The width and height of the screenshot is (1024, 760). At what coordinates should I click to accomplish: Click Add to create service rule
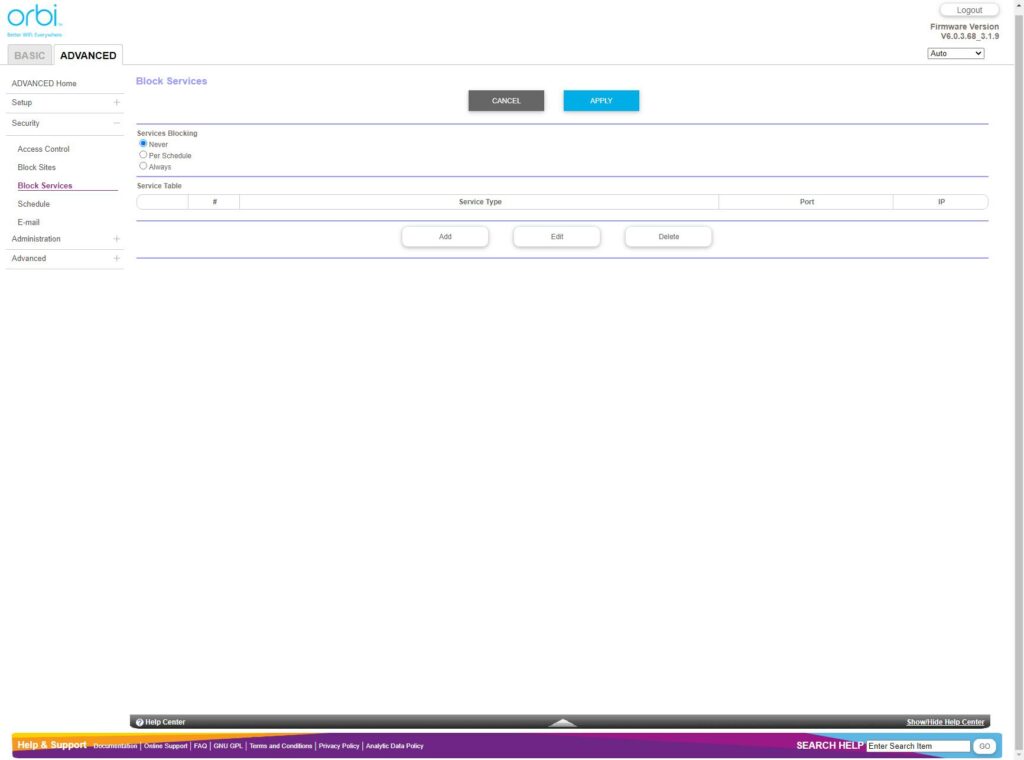[x=445, y=237]
